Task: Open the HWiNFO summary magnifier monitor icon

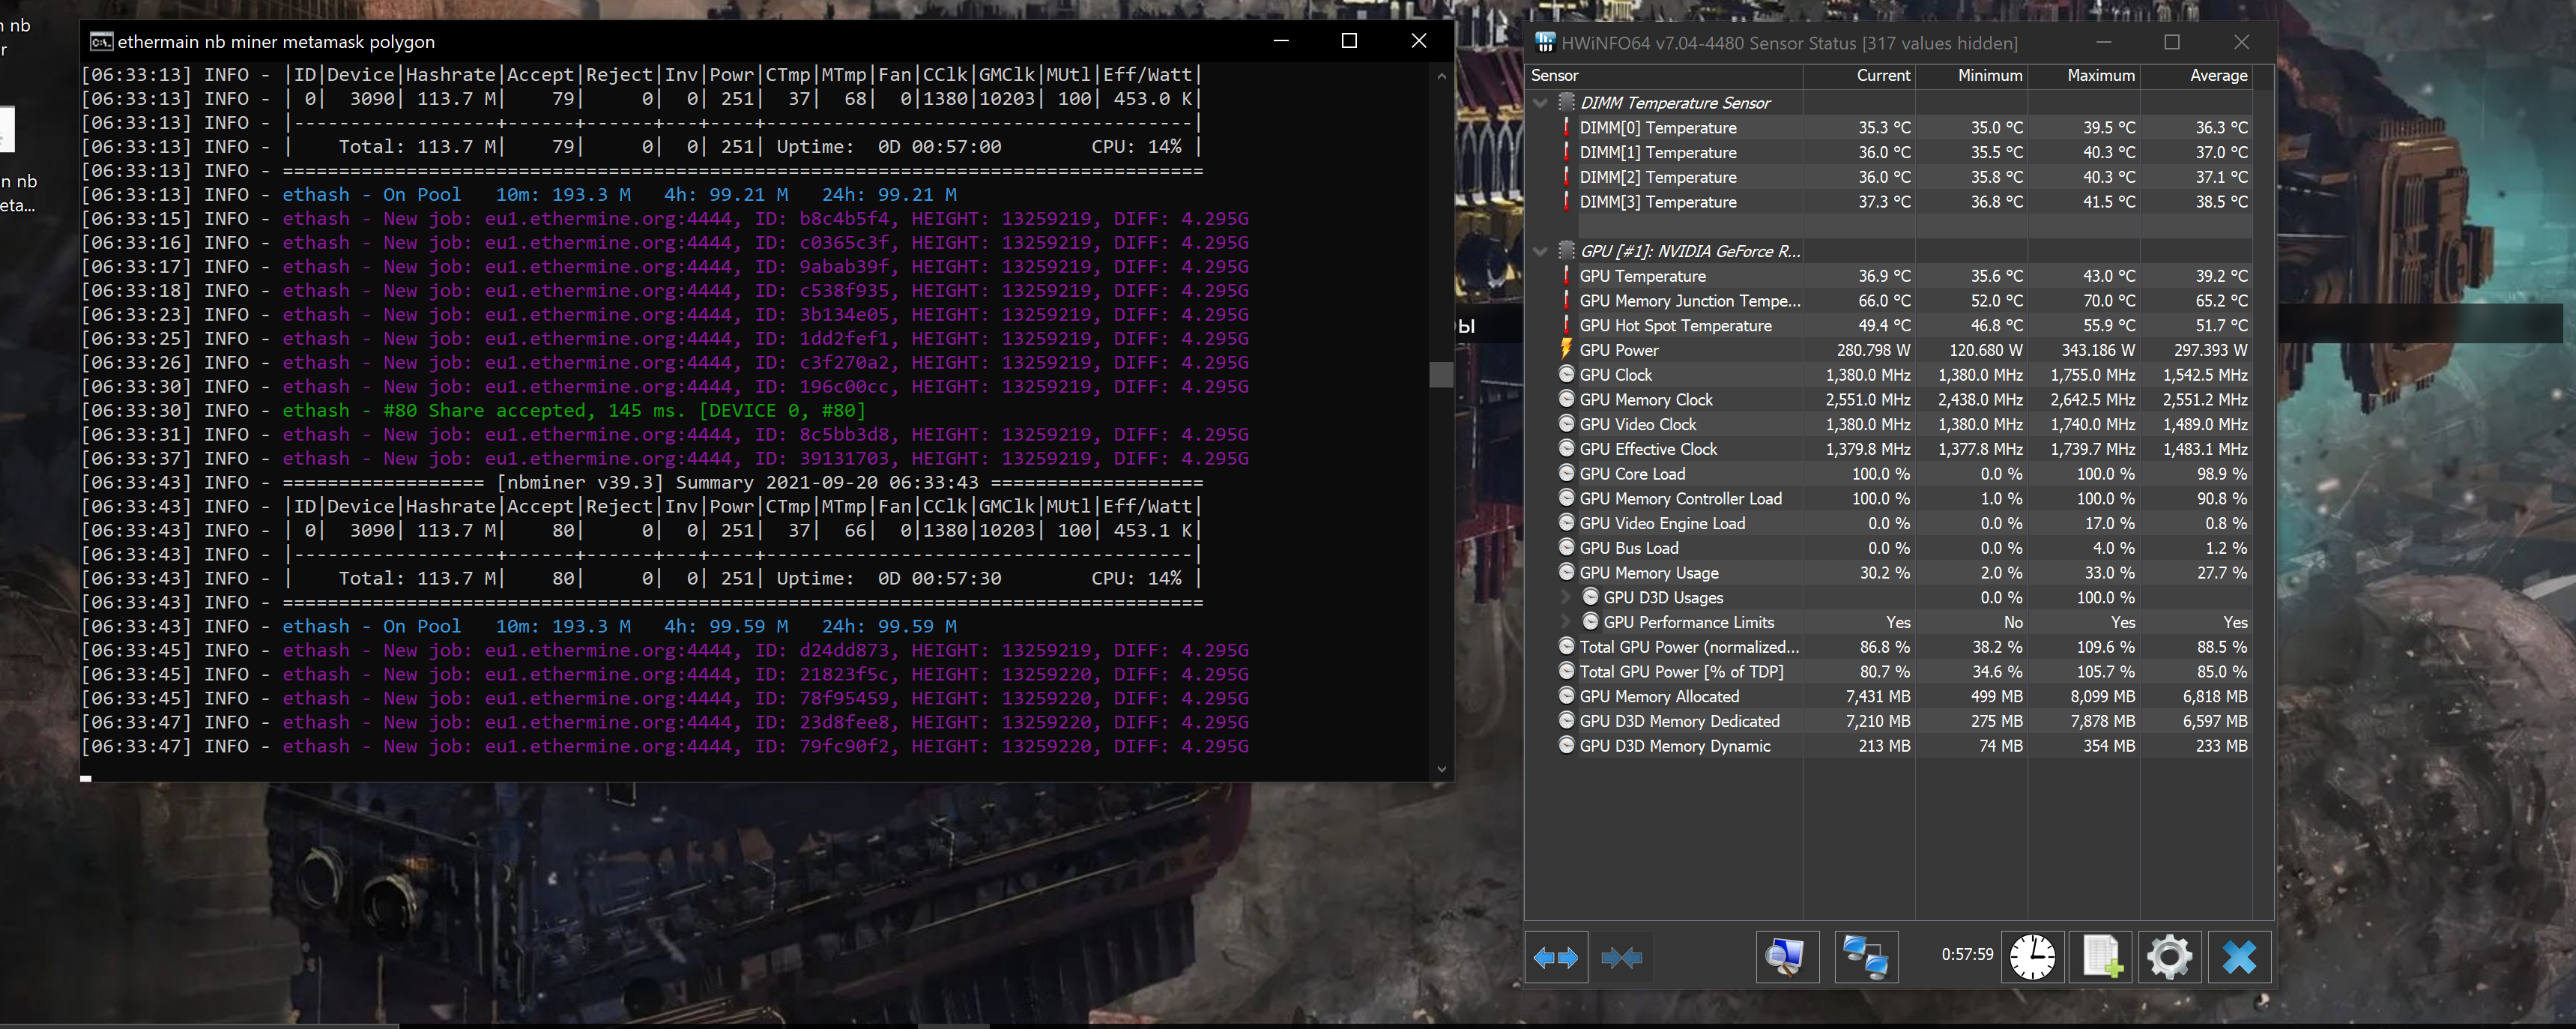Action: tap(1786, 958)
